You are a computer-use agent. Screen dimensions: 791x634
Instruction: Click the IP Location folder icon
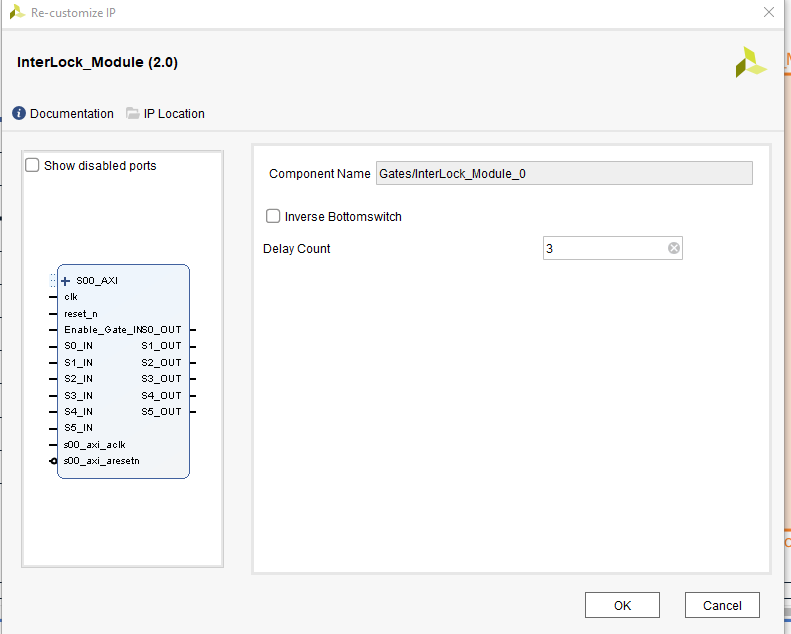coord(133,114)
